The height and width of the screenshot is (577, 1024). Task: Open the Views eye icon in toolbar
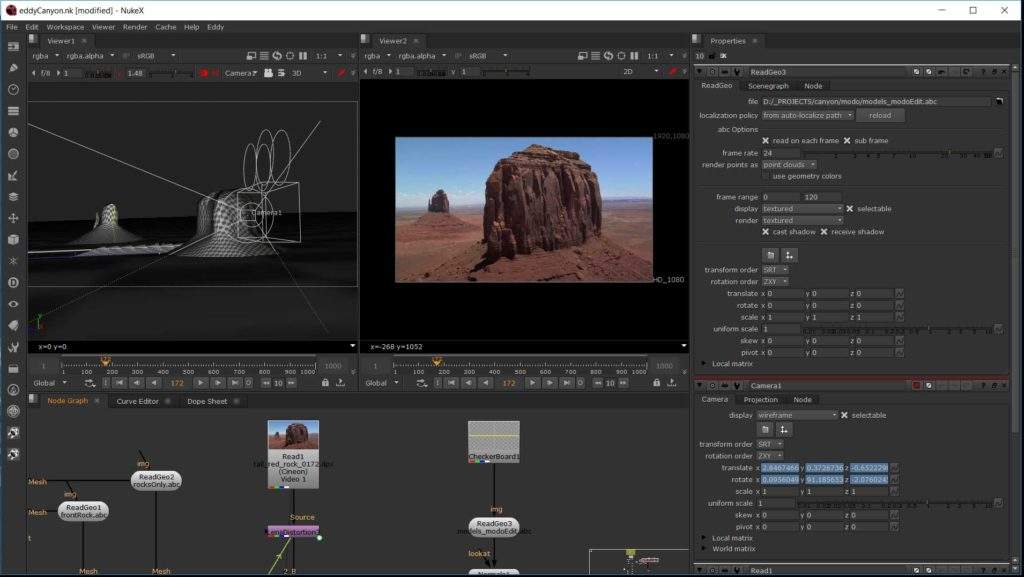(13, 303)
